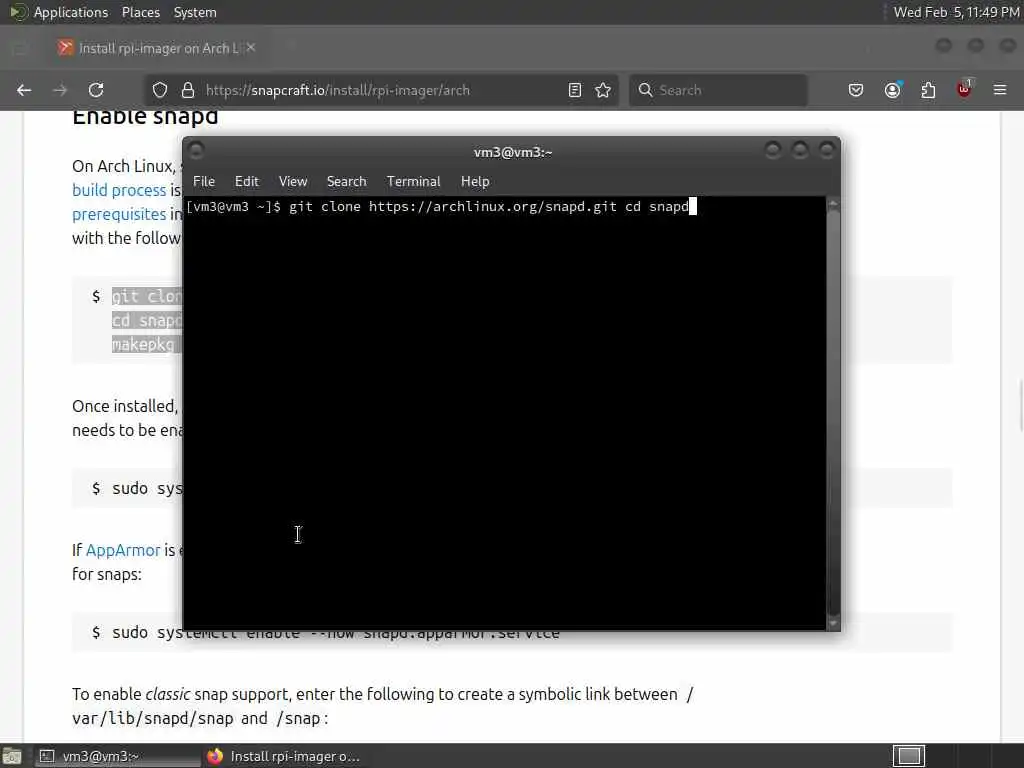Click the terminal scrollbar up arrow
Viewport: 1024px width, 768px height.
(833, 204)
